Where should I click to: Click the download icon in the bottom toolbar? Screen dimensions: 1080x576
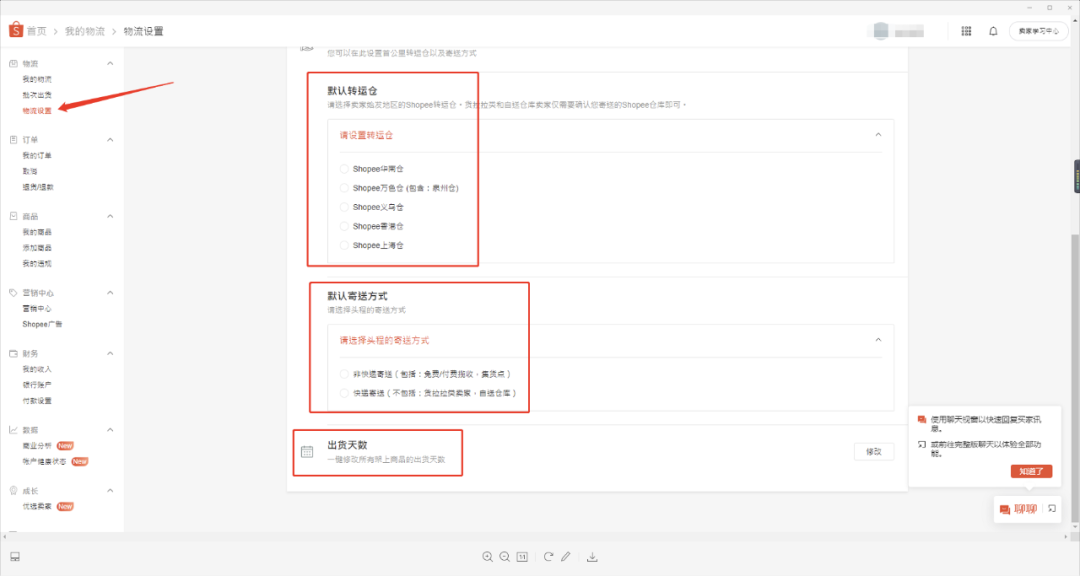pos(592,557)
